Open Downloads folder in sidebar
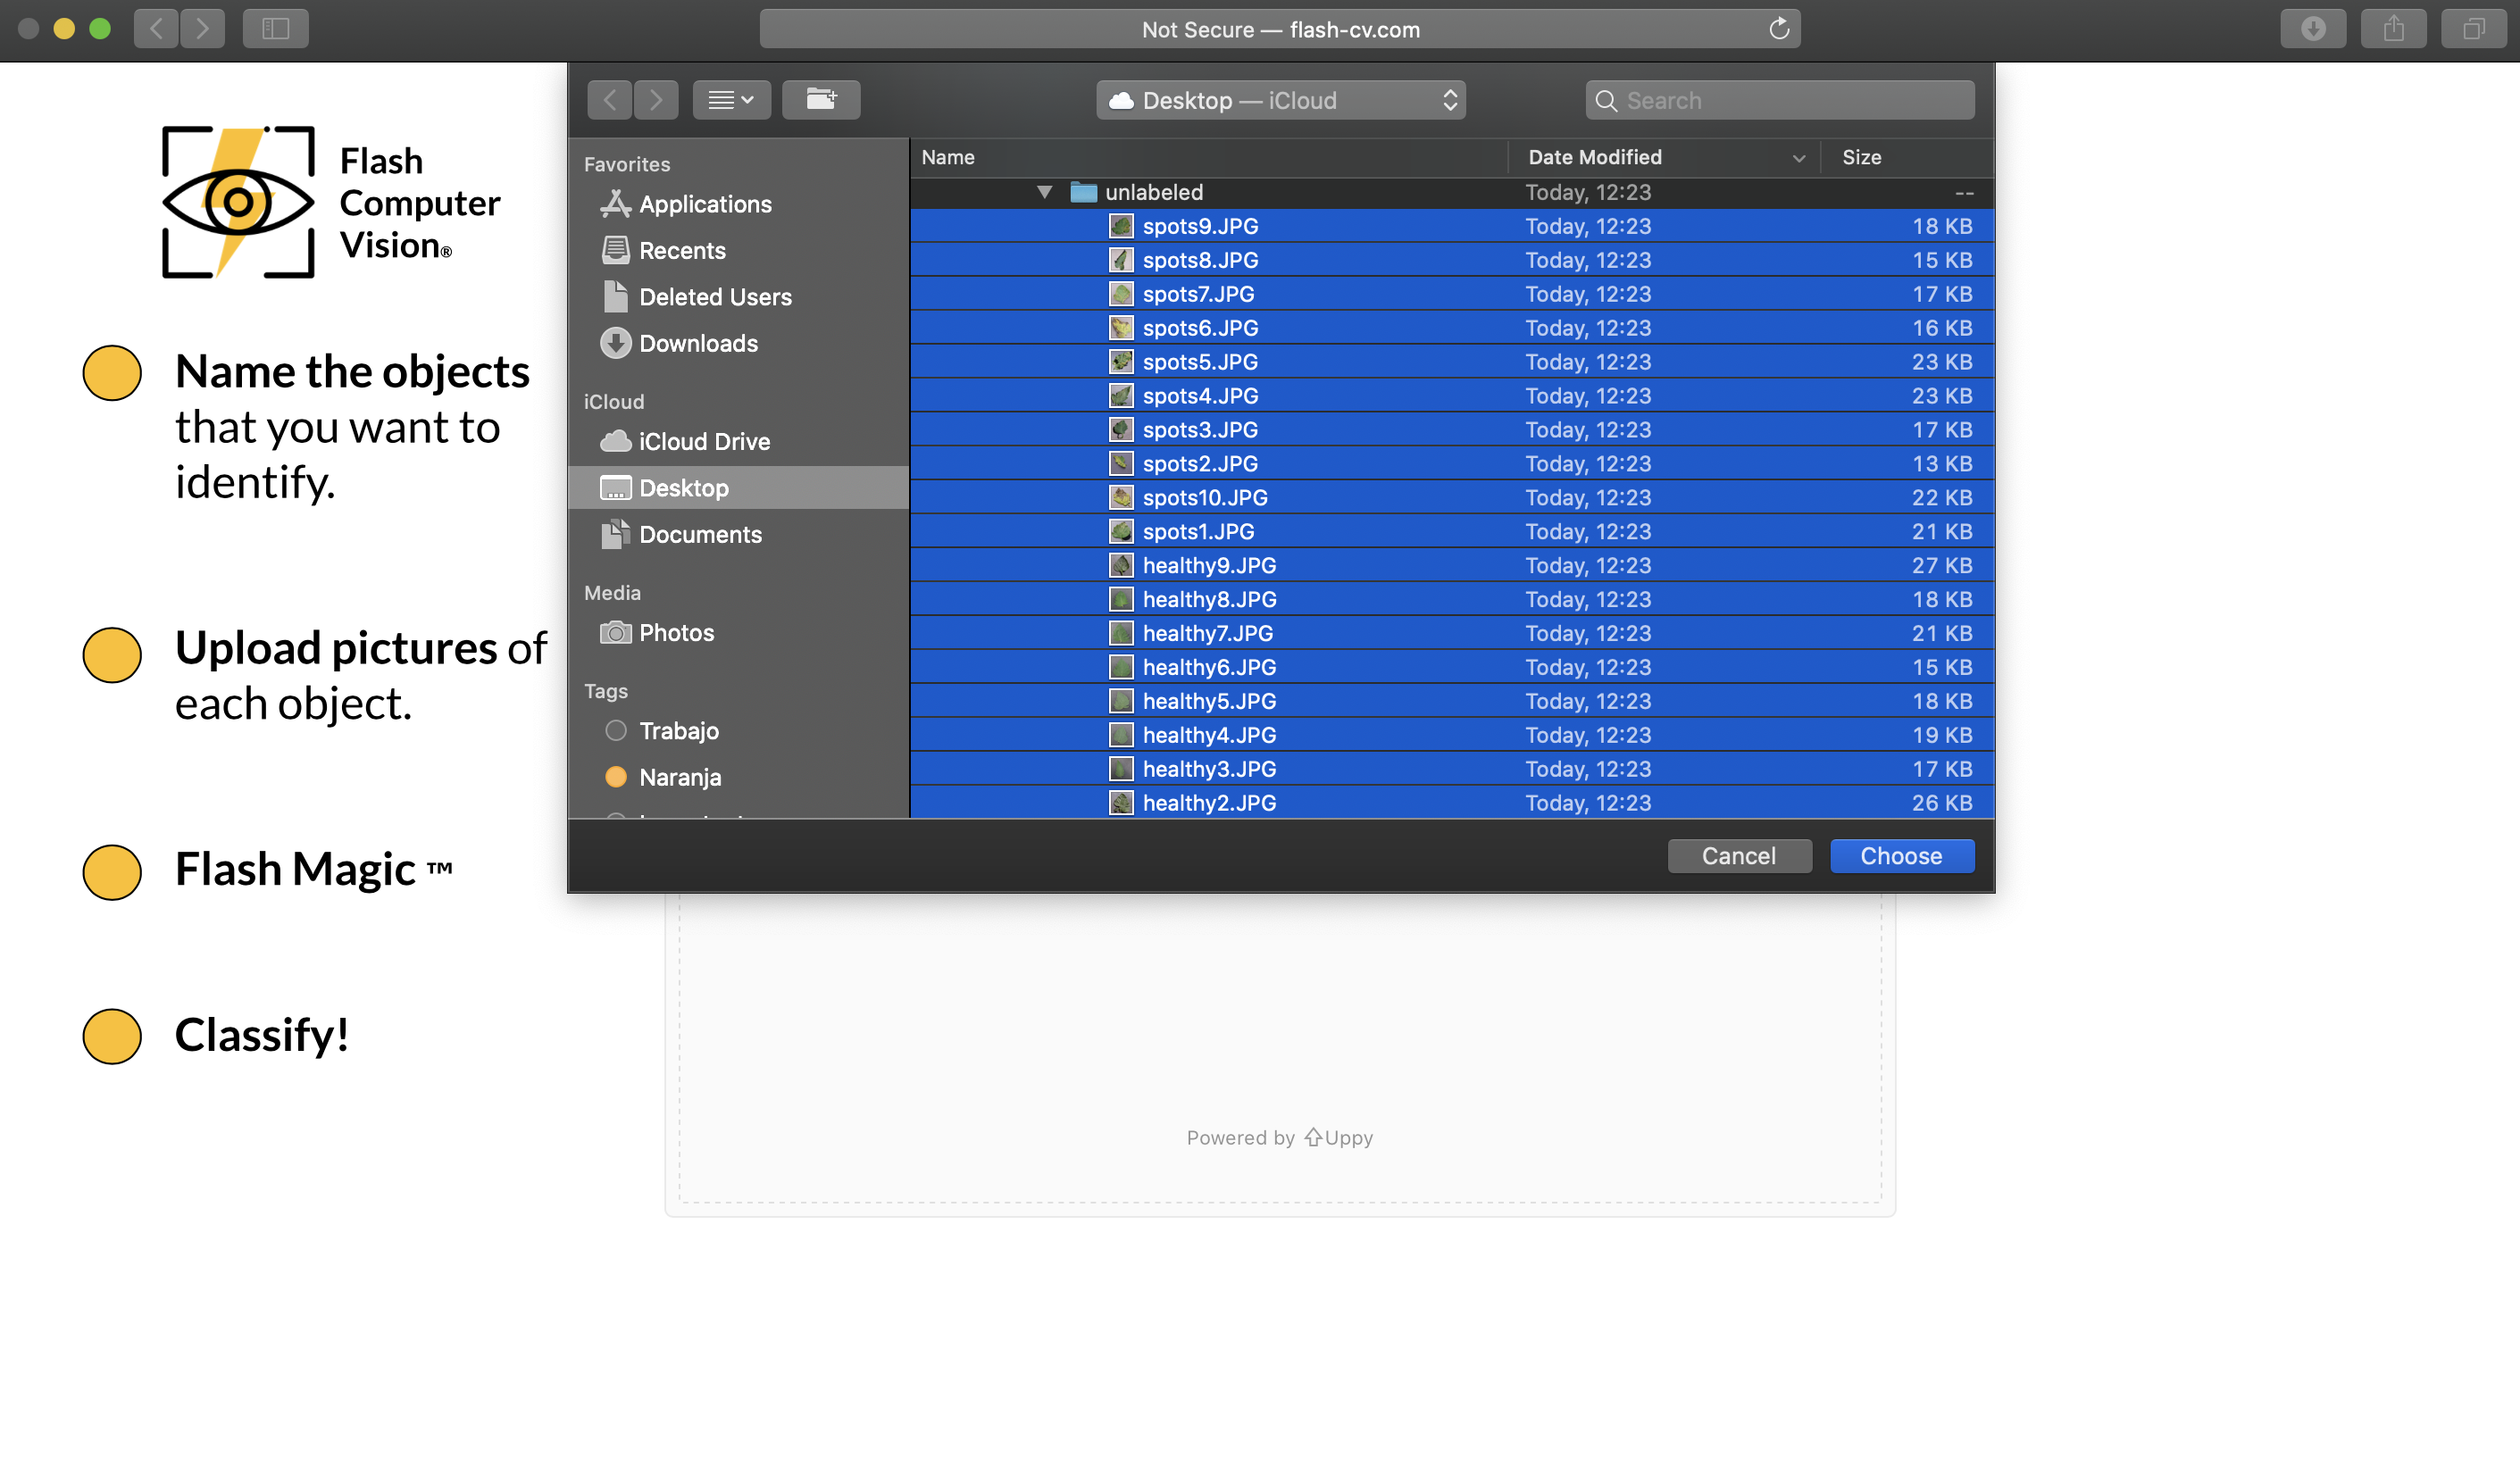The width and height of the screenshot is (2520, 1466). [x=698, y=343]
